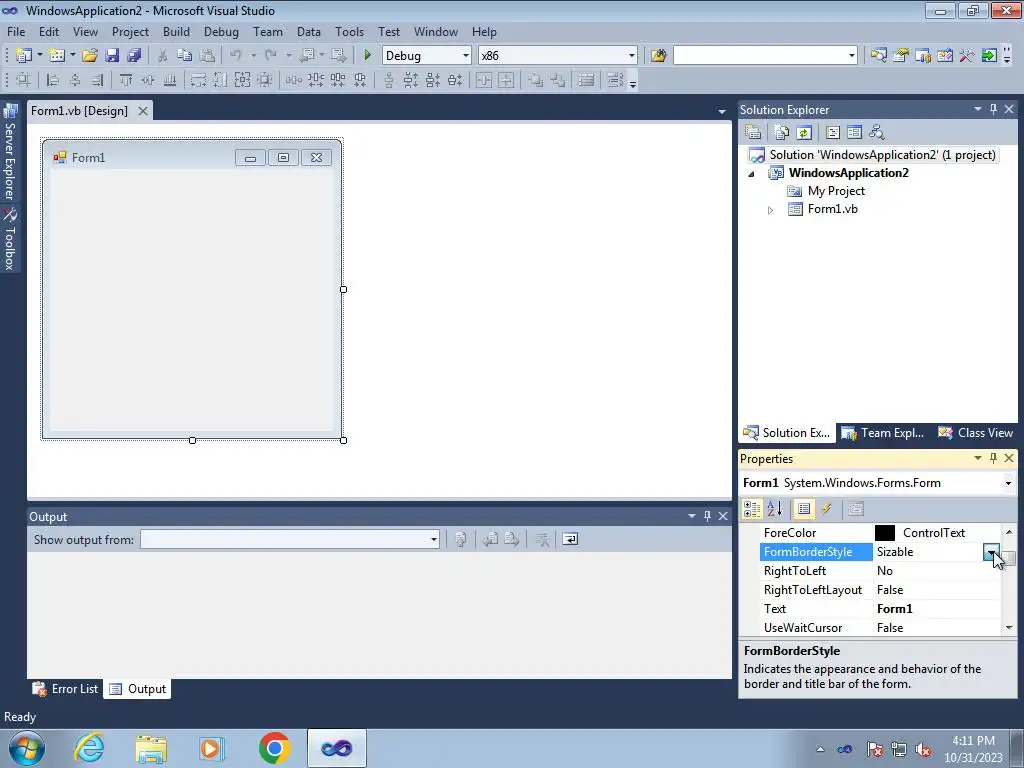
Task: Click the Properties grid scroll down arrow
Action: tap(1009, 628)
